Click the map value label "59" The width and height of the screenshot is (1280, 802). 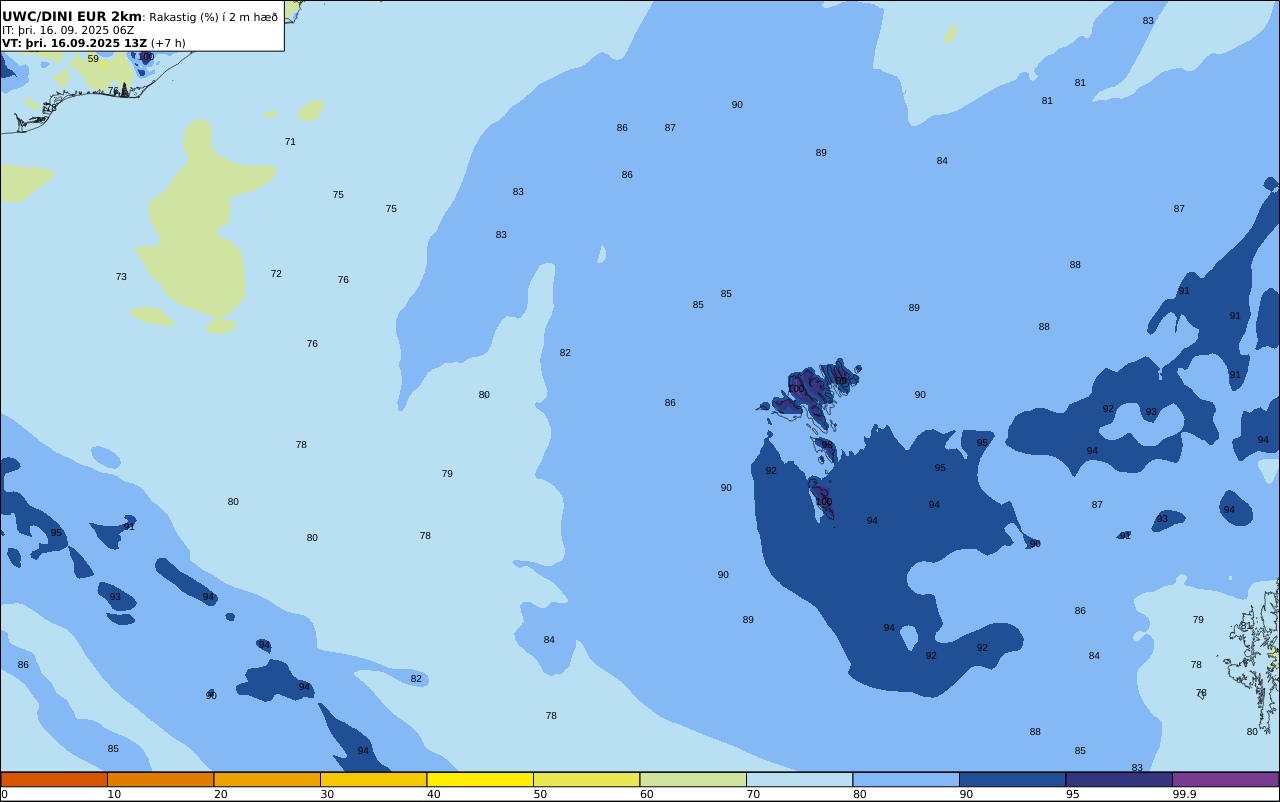point(93,59)
